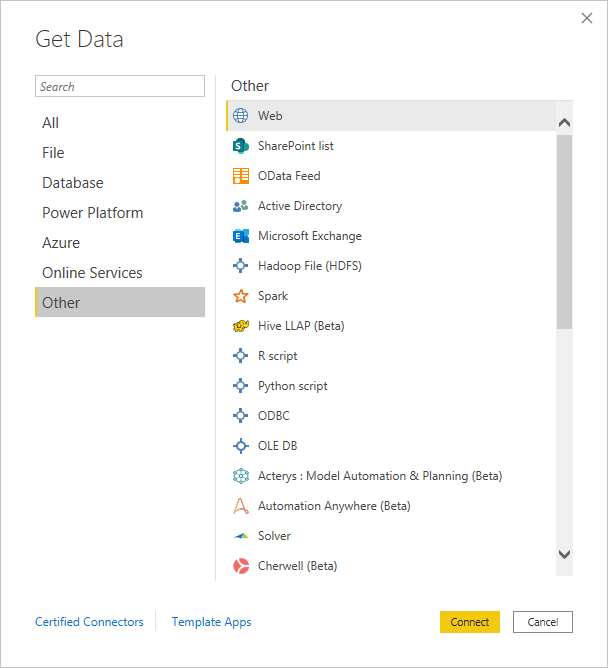
Task: Select "SharePoint list" text
Action: tap(295, 146)
